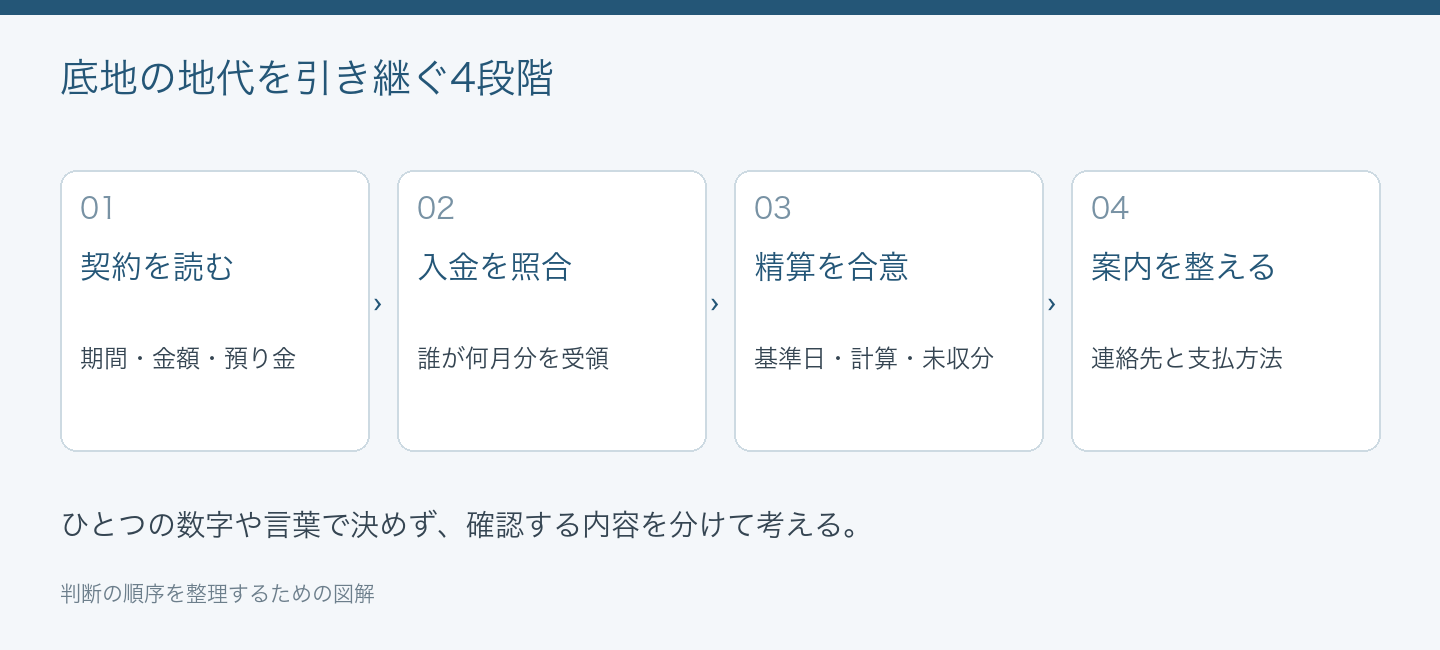Click the step number 02 label

[436, 208]
